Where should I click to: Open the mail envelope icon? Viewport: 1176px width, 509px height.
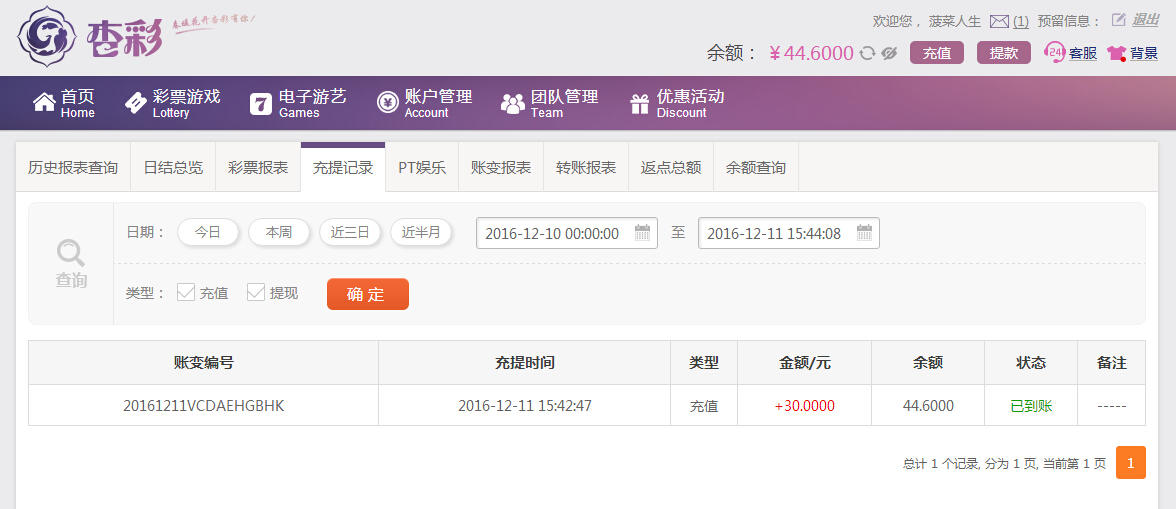(999, 21)
